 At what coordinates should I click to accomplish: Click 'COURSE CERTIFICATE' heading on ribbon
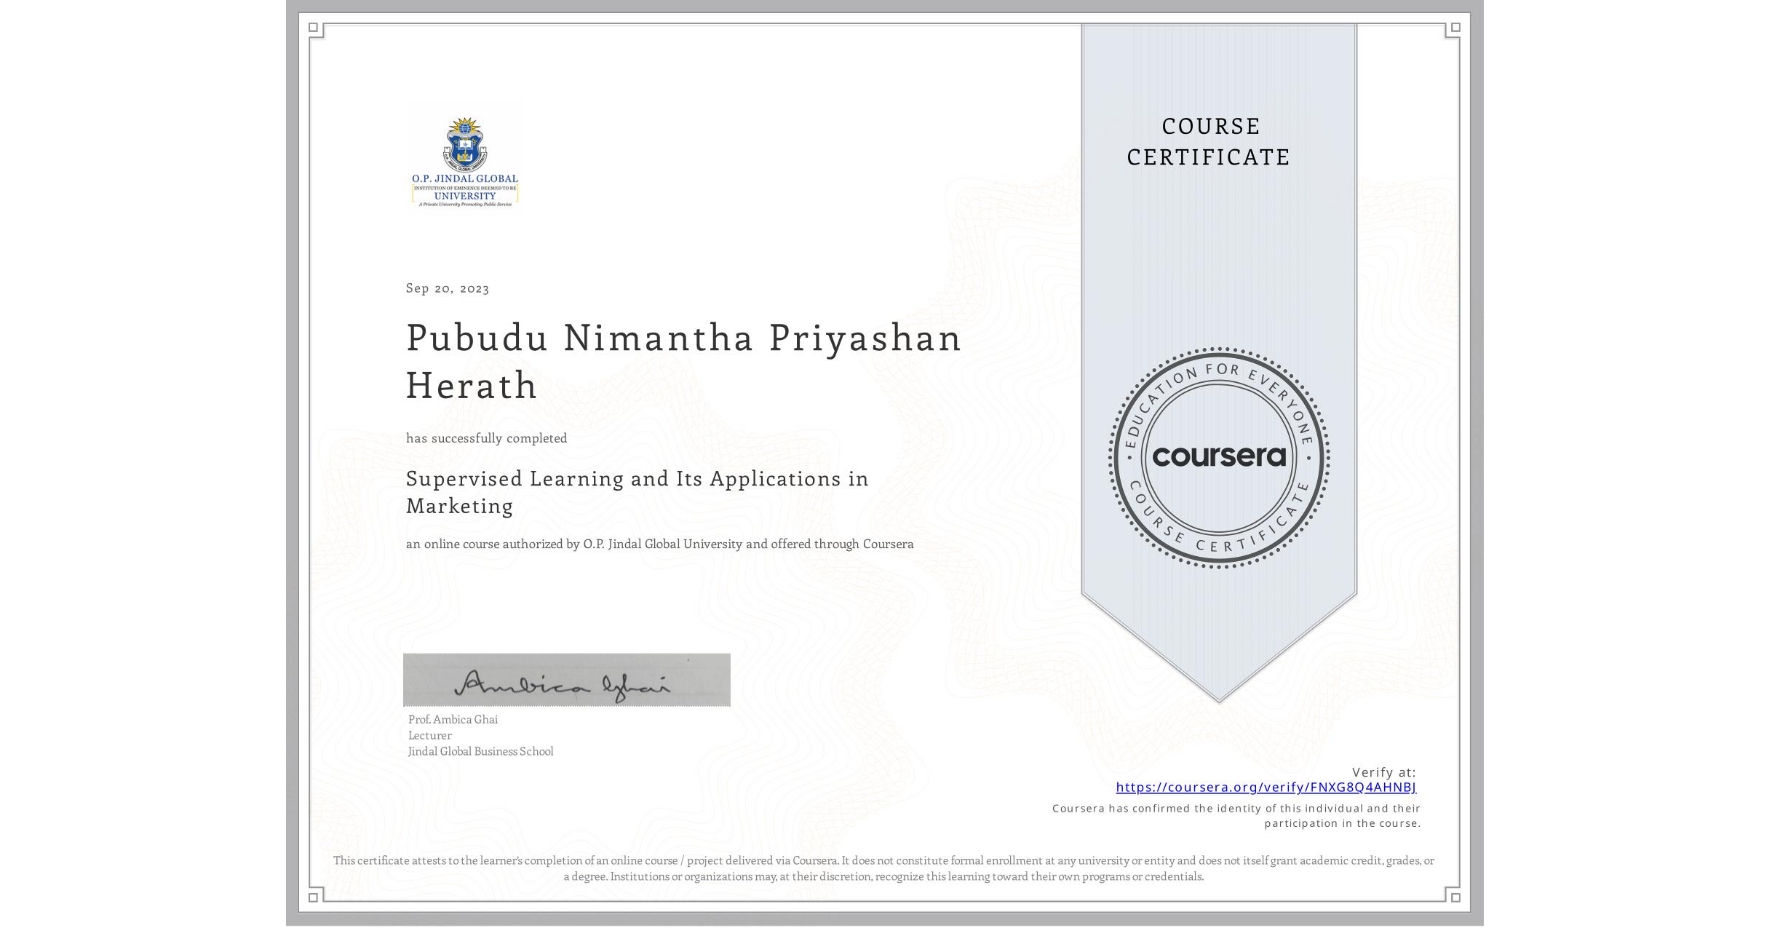pyautogui.click(x=1208, y=141)
